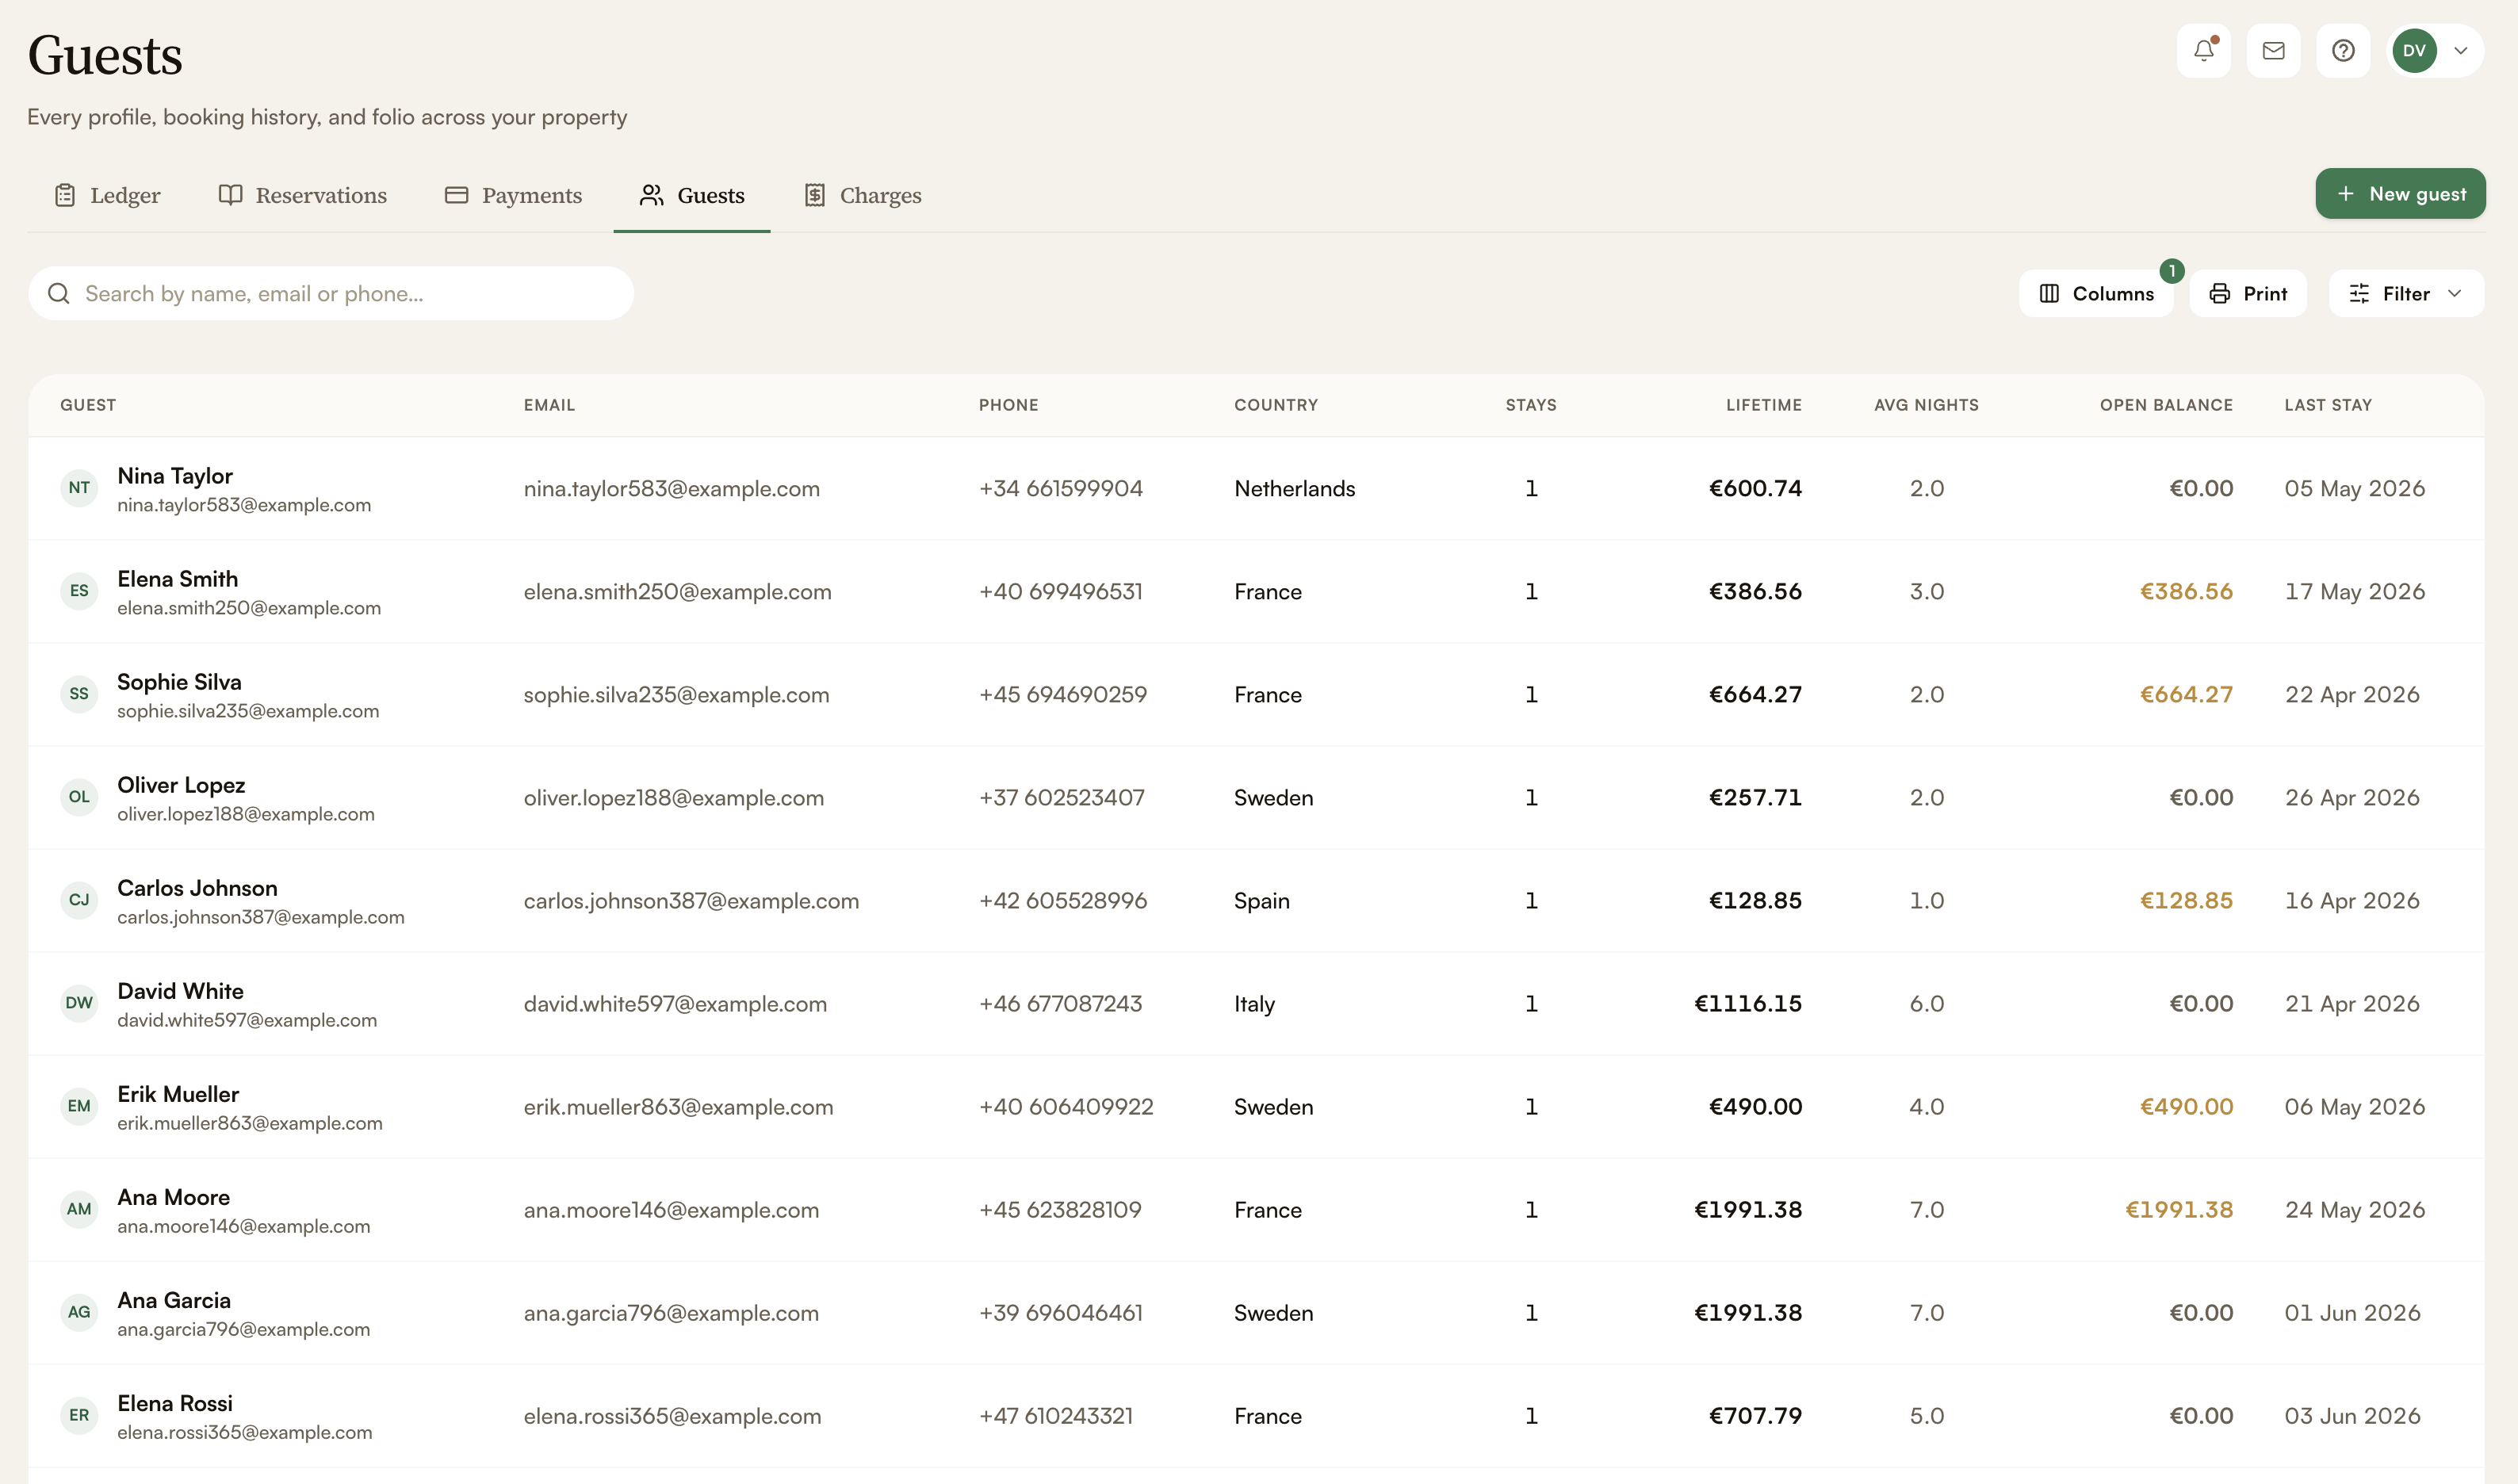
Task: Sort by the Country column header
Action: pyautogui.click(x=1276, y=405)
